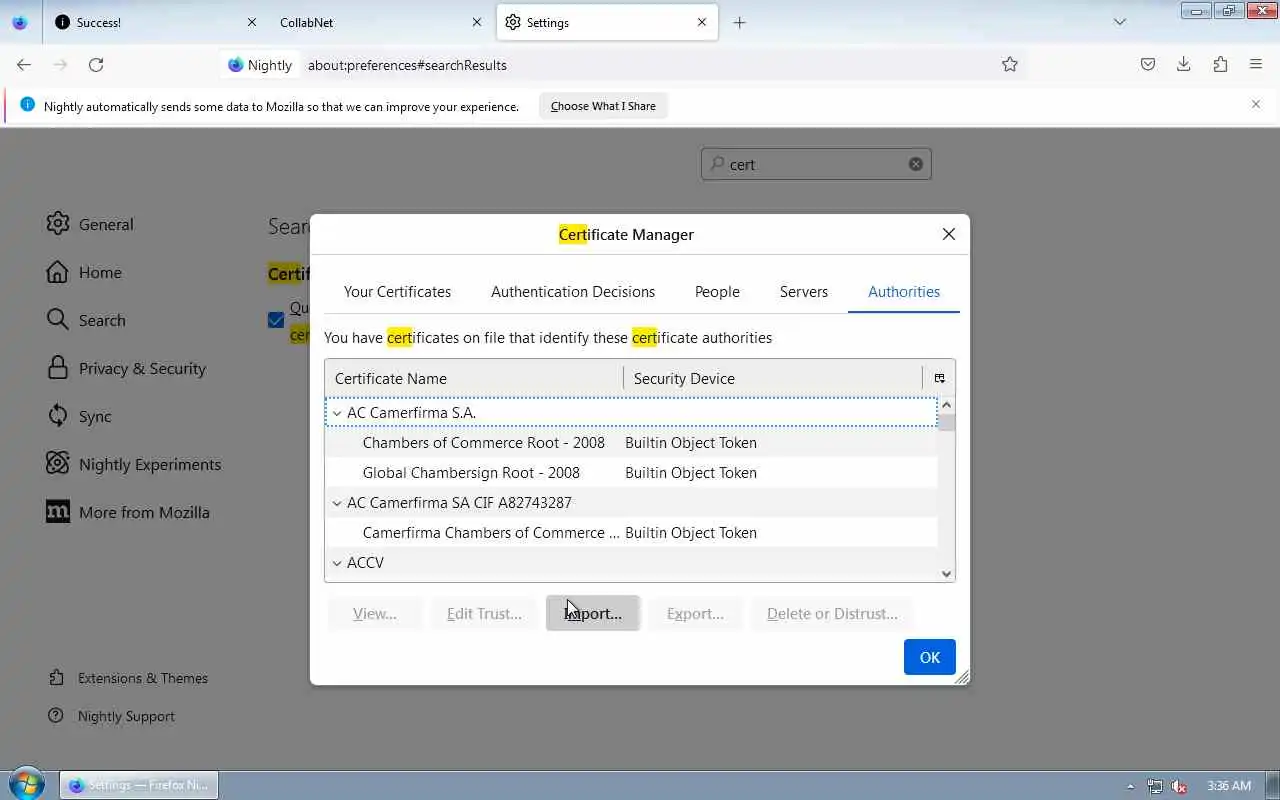
Task: Select Chambers of Commerce Root - 2008
Action: point(631,442)
